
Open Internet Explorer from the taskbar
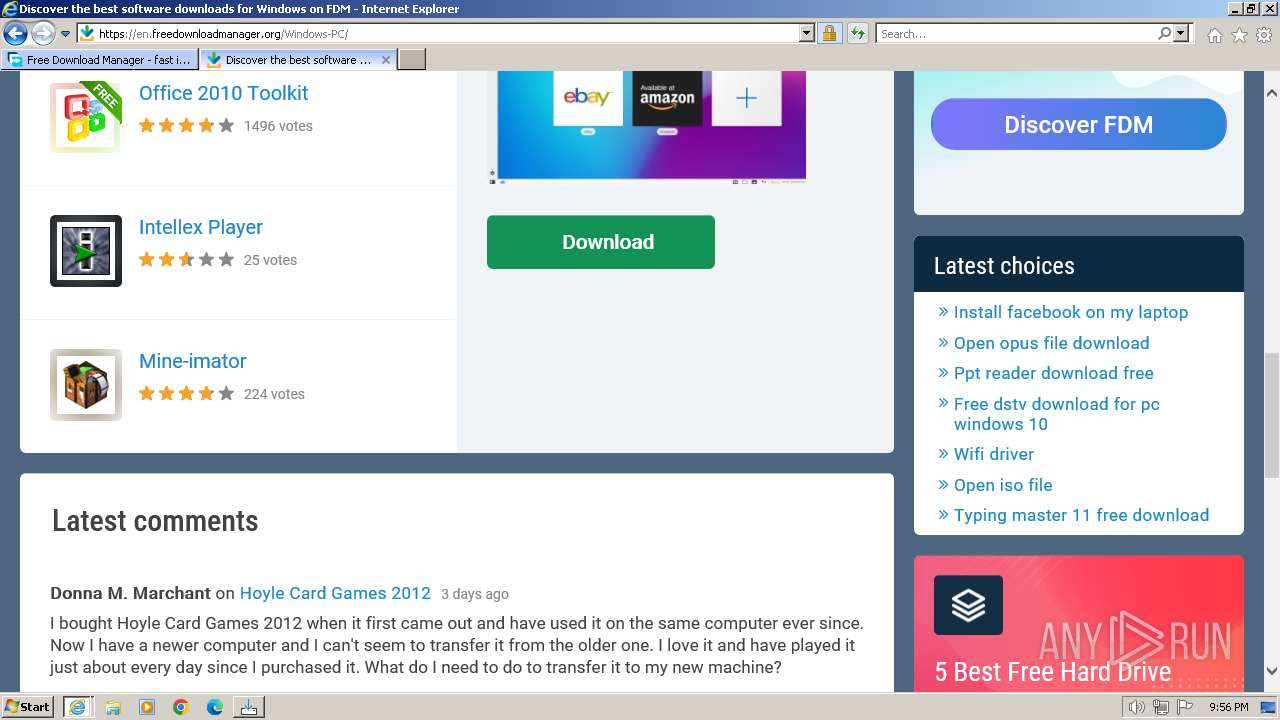click(x=77, y=707)
